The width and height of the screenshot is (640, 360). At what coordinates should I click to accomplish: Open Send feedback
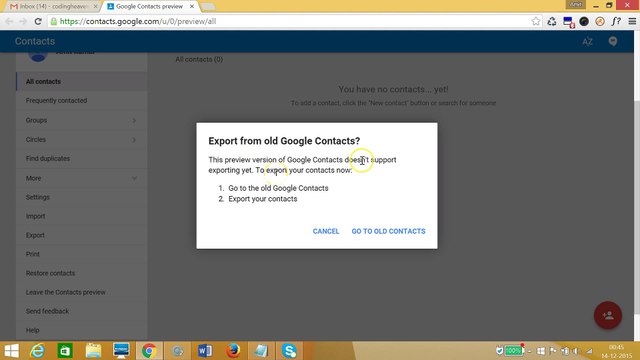coord(82,311)
